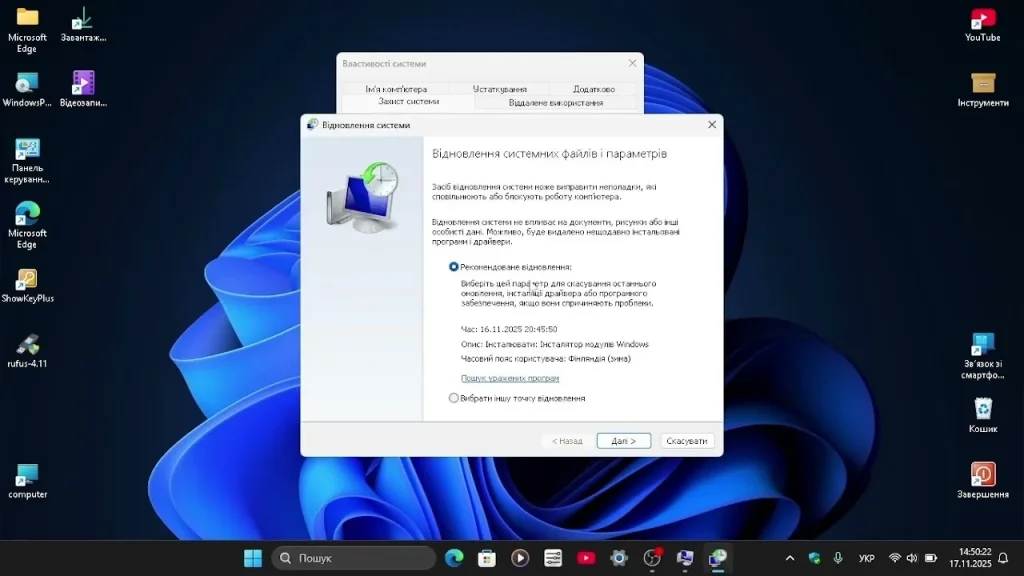1024x576 pixels.
Task: Open the YouTube desktop shortcut
Action: click(x=983, y=25)
